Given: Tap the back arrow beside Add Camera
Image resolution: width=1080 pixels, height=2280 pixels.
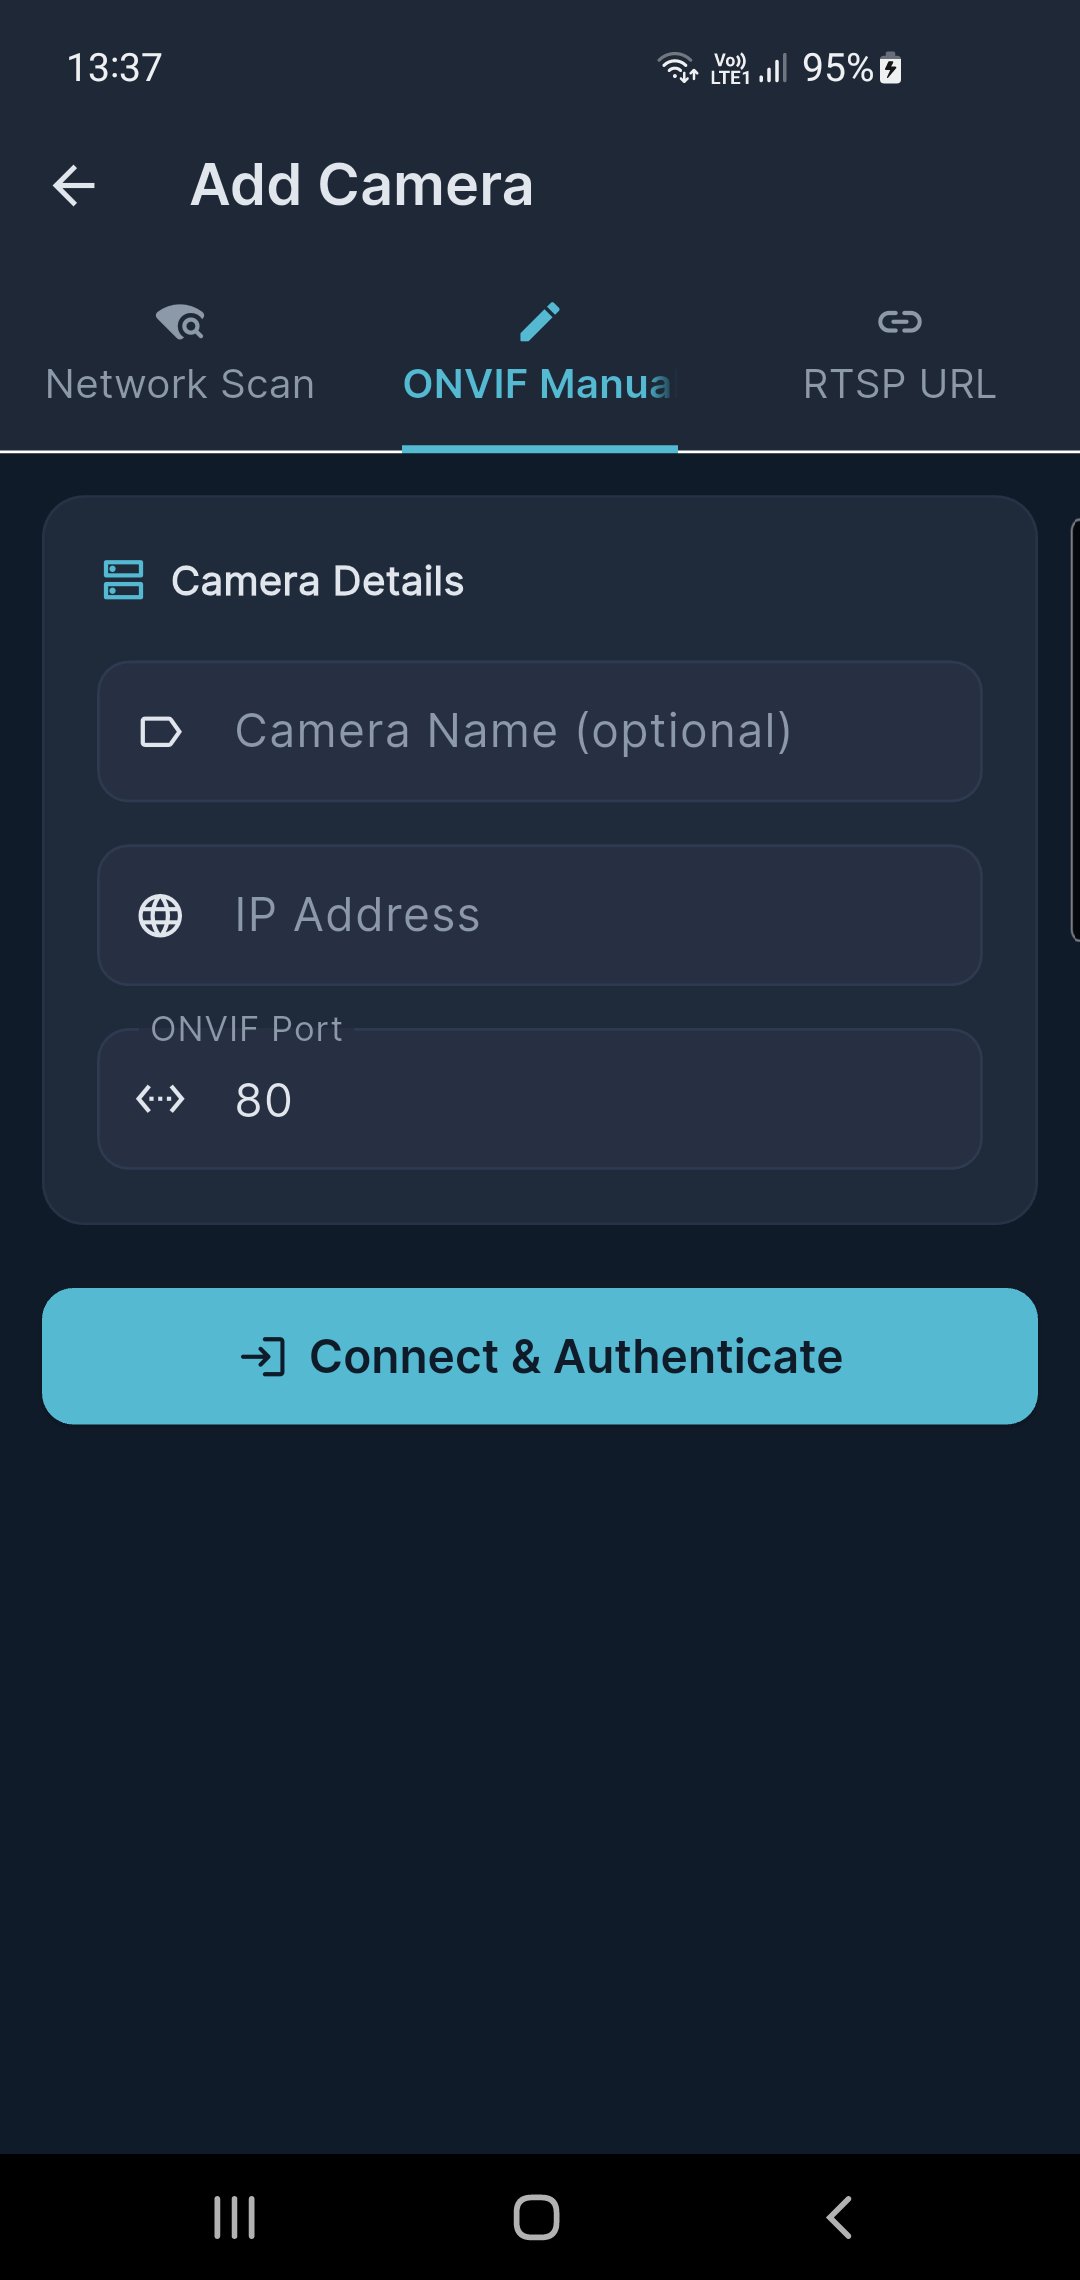Looking at the screenshot, I should pos(74,186).
